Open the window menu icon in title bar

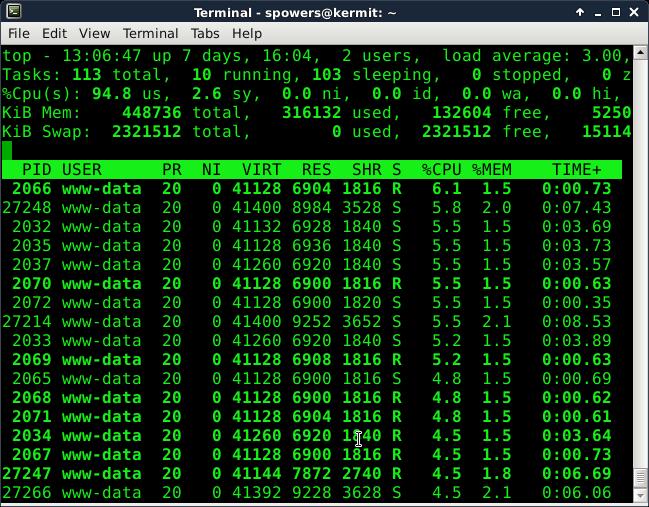coord(13,12)
